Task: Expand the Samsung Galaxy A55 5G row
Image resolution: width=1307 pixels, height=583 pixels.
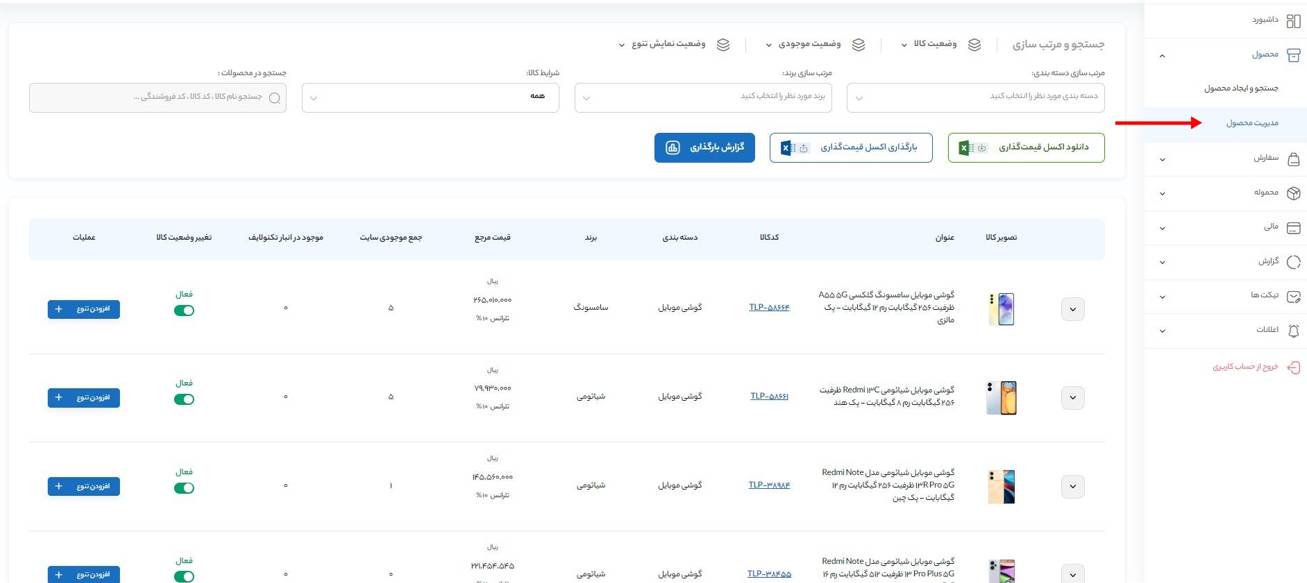Action: [1073, 309]
